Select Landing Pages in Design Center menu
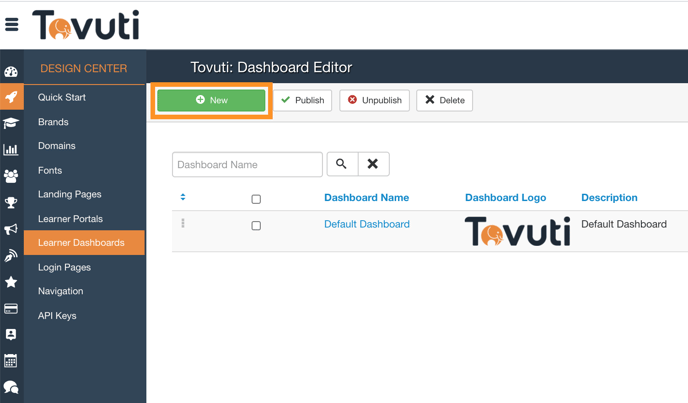The width and height of the screenshot is (688, 403). (70, 194)
